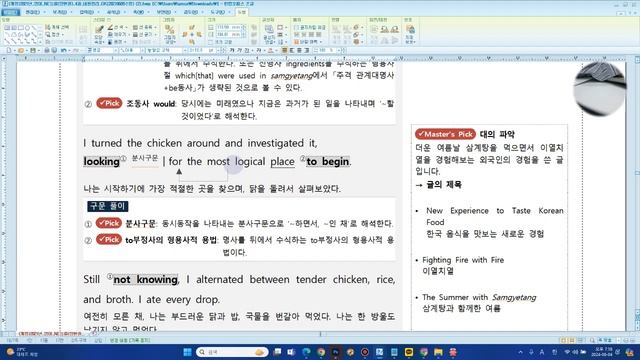Click the new document icon

click(x=9, y=51)
